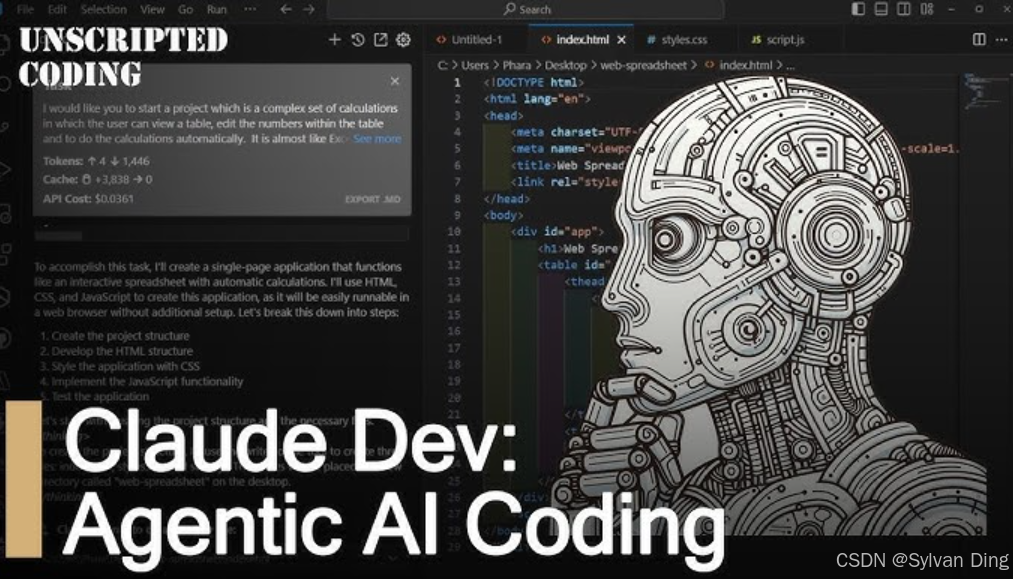Click Tokens count text in task card
Image resolution: width=1013 pixels, height=579 pixels.
tap(96, 161)
